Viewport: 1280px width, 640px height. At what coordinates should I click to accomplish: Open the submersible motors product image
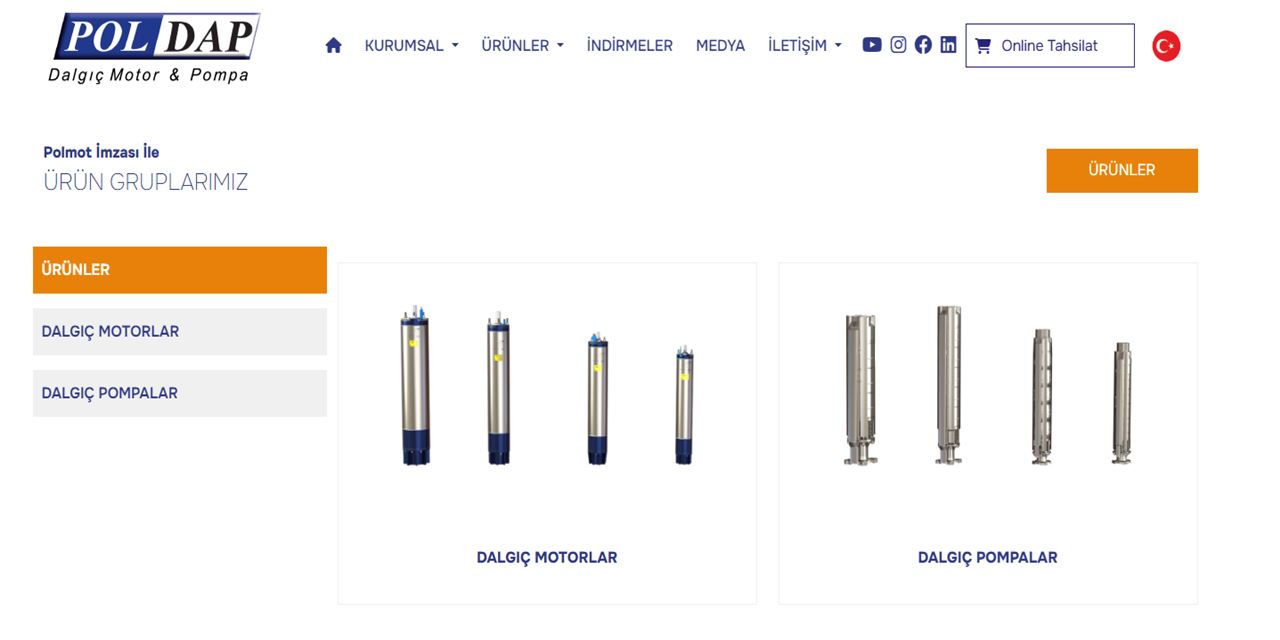[x=547, y=387]
